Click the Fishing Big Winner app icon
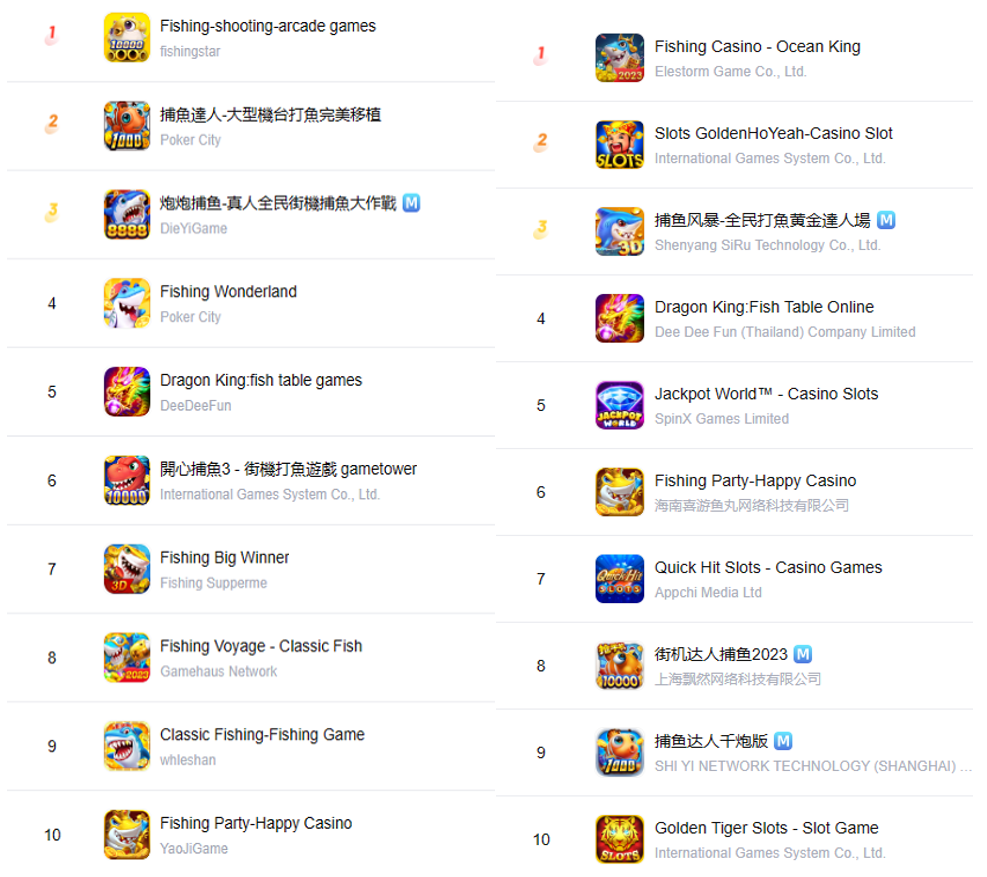The height and width of the screenshot is (877, 987). (127, 569)
